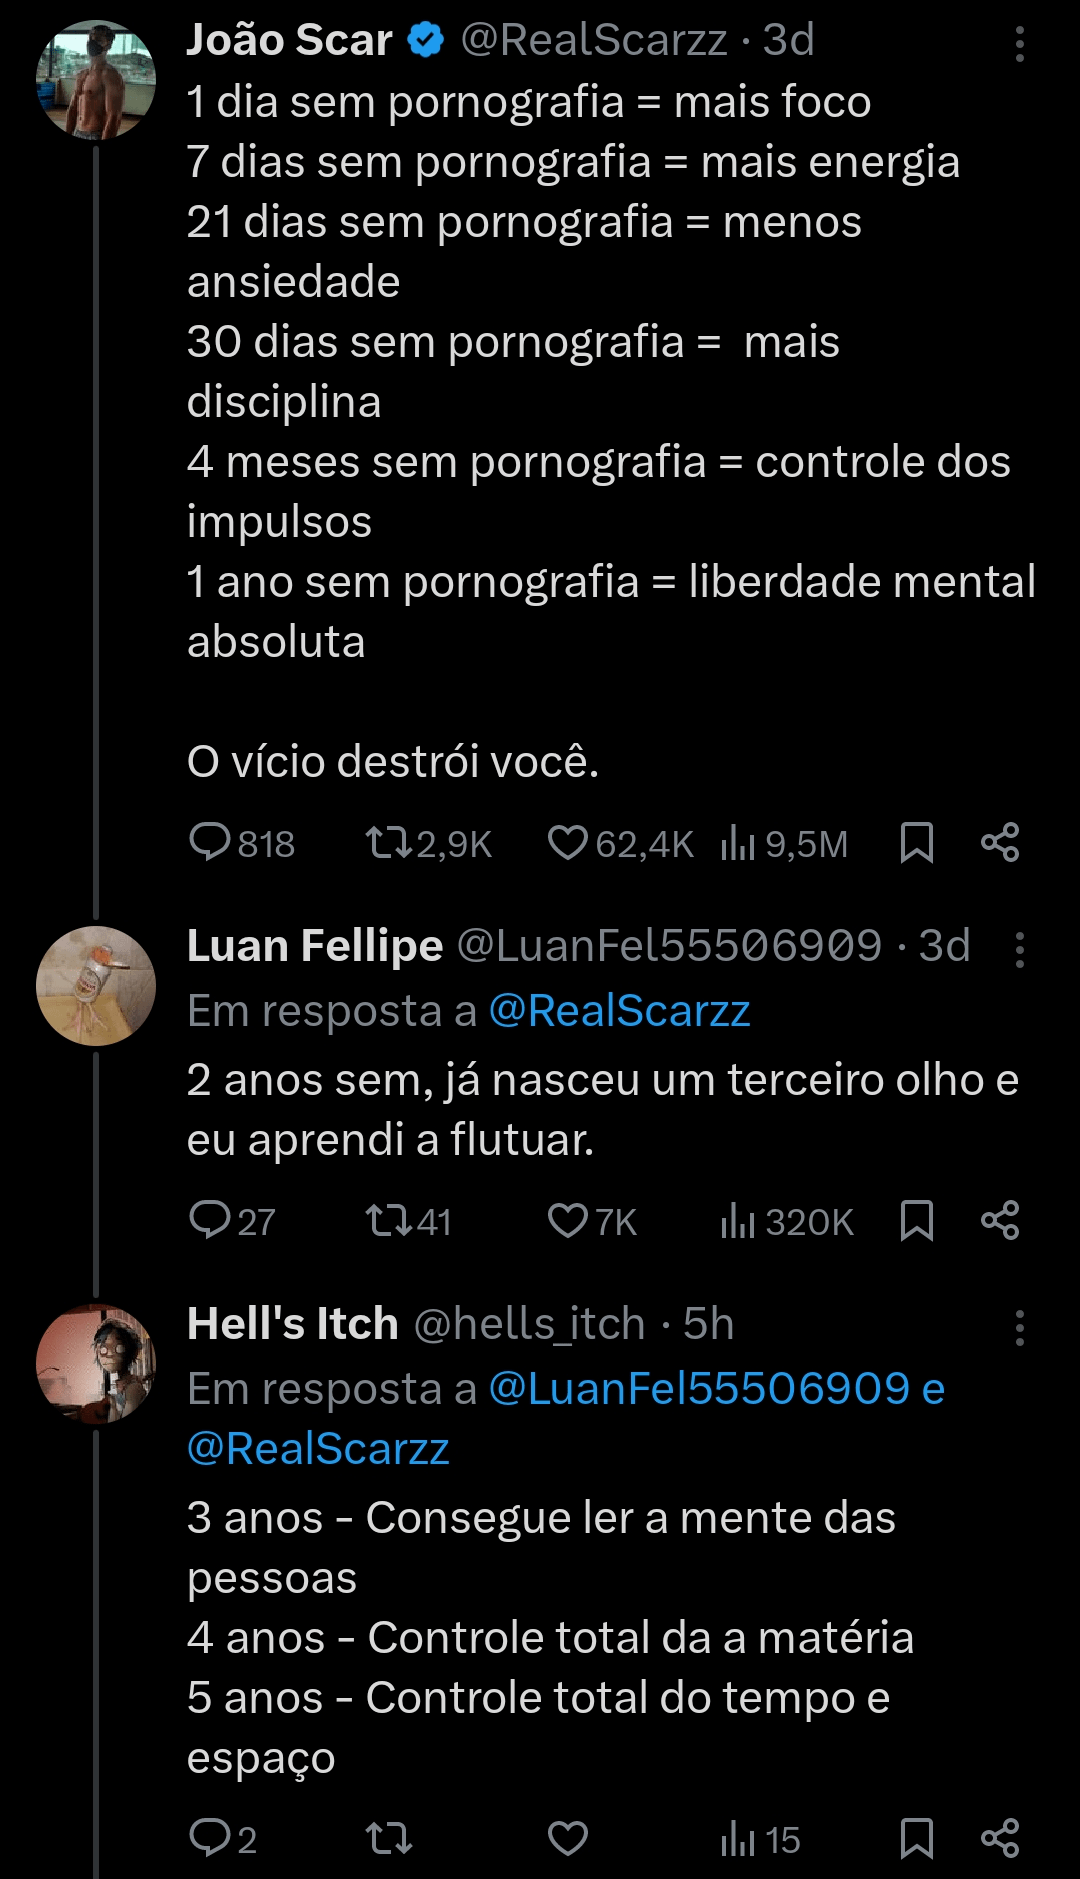This screenshot has height=1879, width=1080.
Task: Repost Hell's Itch reply
Action: 389,1838
